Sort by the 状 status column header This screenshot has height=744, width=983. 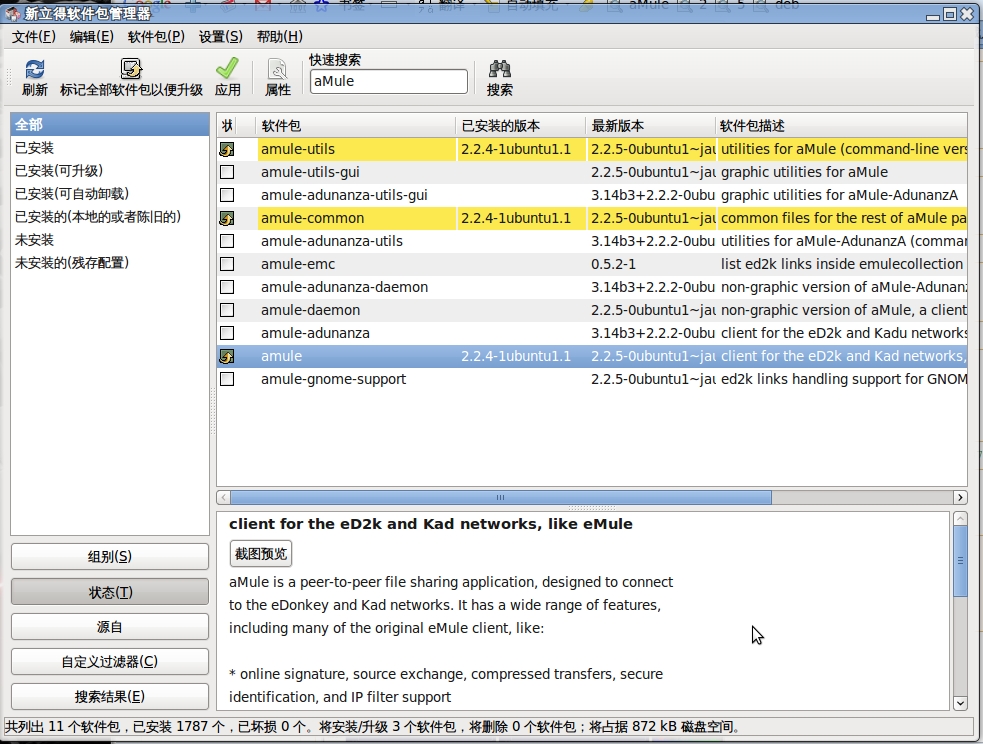point(227,126)
